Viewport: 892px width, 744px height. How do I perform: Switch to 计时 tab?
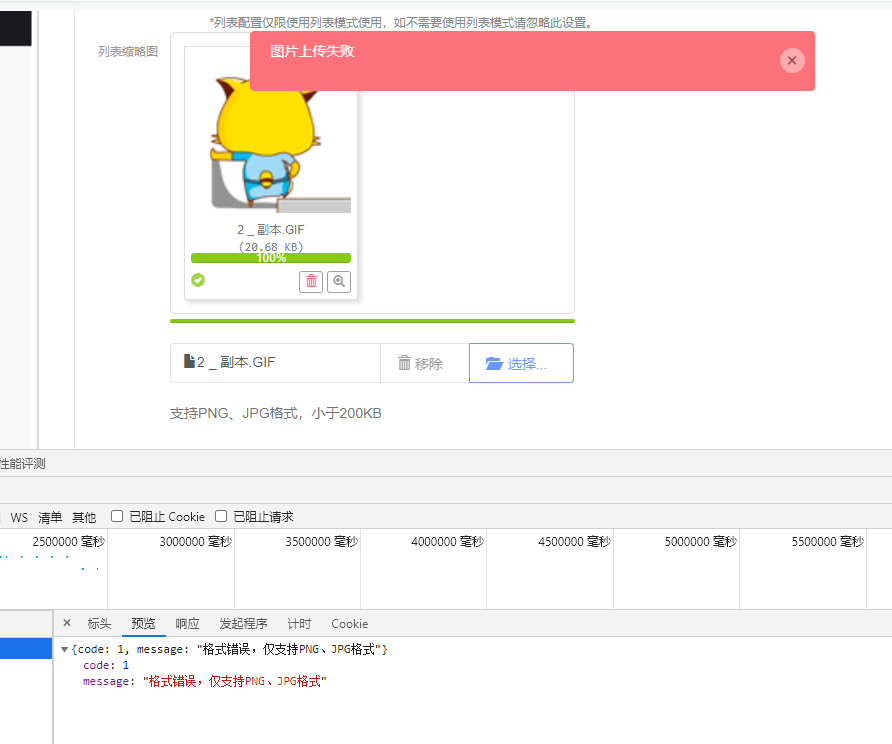tap(299, 624)
